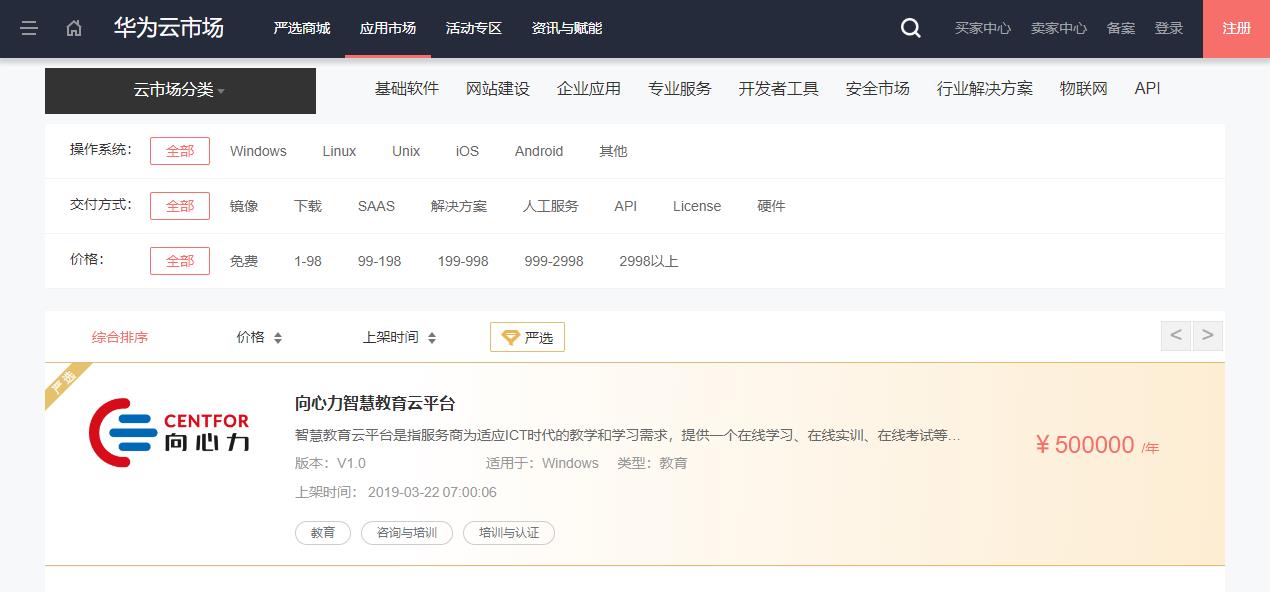Click the 上架时间 2019-03-22 07:00:06 text
Image resolution: width=1270 pixels, height=592 pixels.
click(x=396, y=492)
